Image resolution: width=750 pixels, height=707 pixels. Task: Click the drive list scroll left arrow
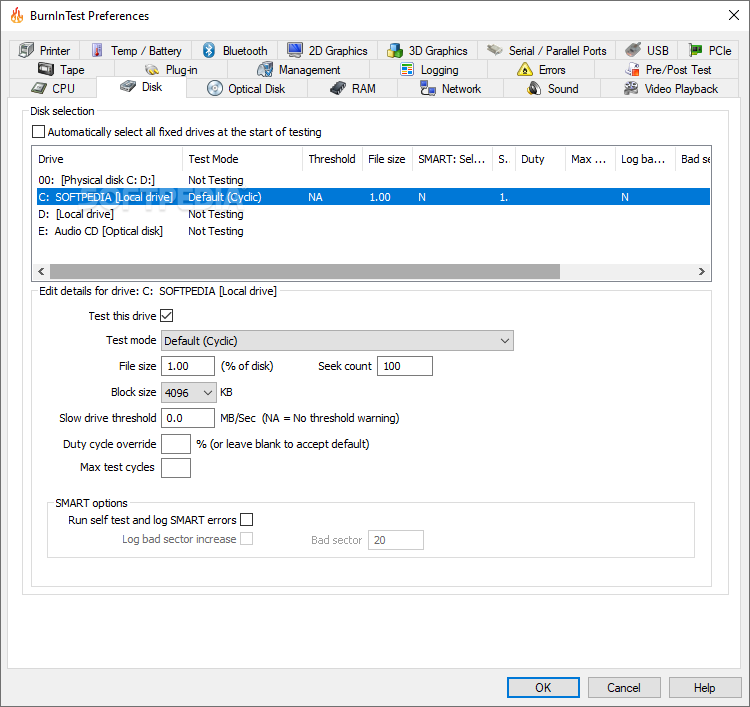pyautogui.click(x=41, y=271)
